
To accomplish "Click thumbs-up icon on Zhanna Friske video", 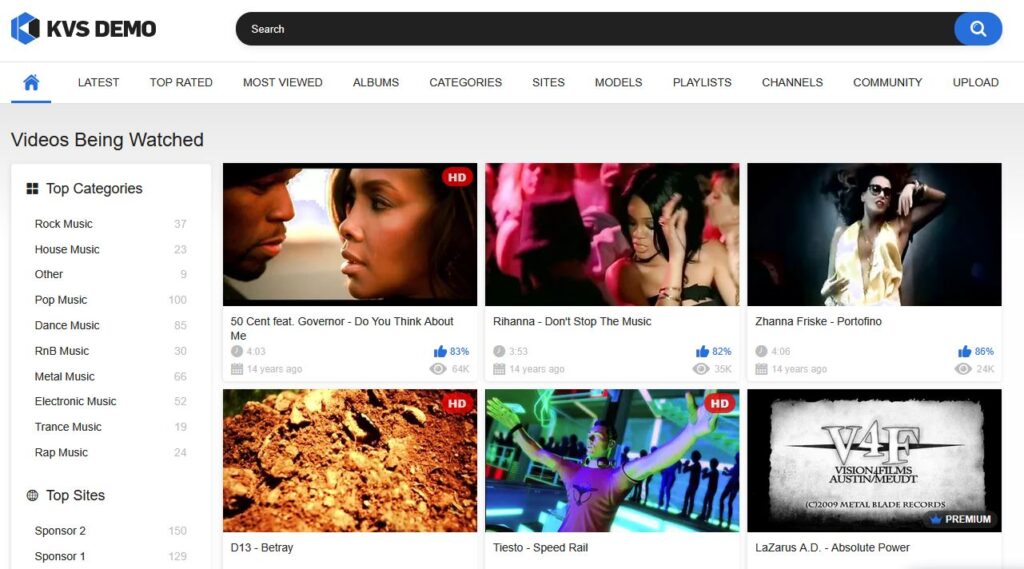I will click(965, 351).
